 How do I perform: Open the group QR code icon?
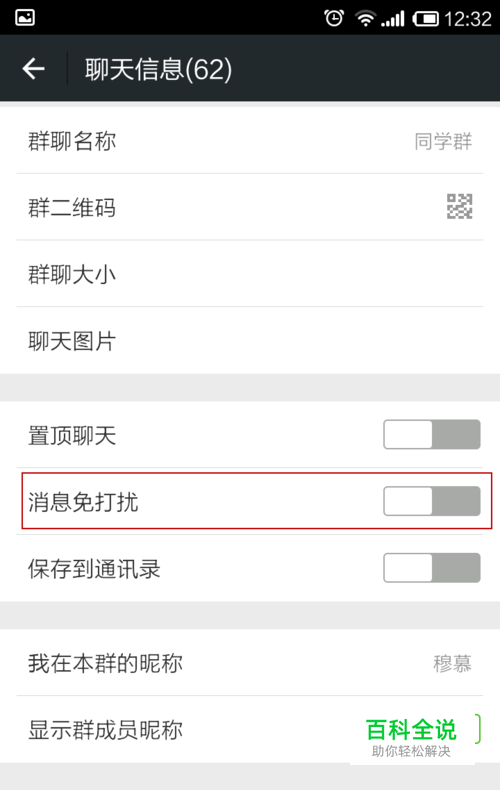coord(460,207)
